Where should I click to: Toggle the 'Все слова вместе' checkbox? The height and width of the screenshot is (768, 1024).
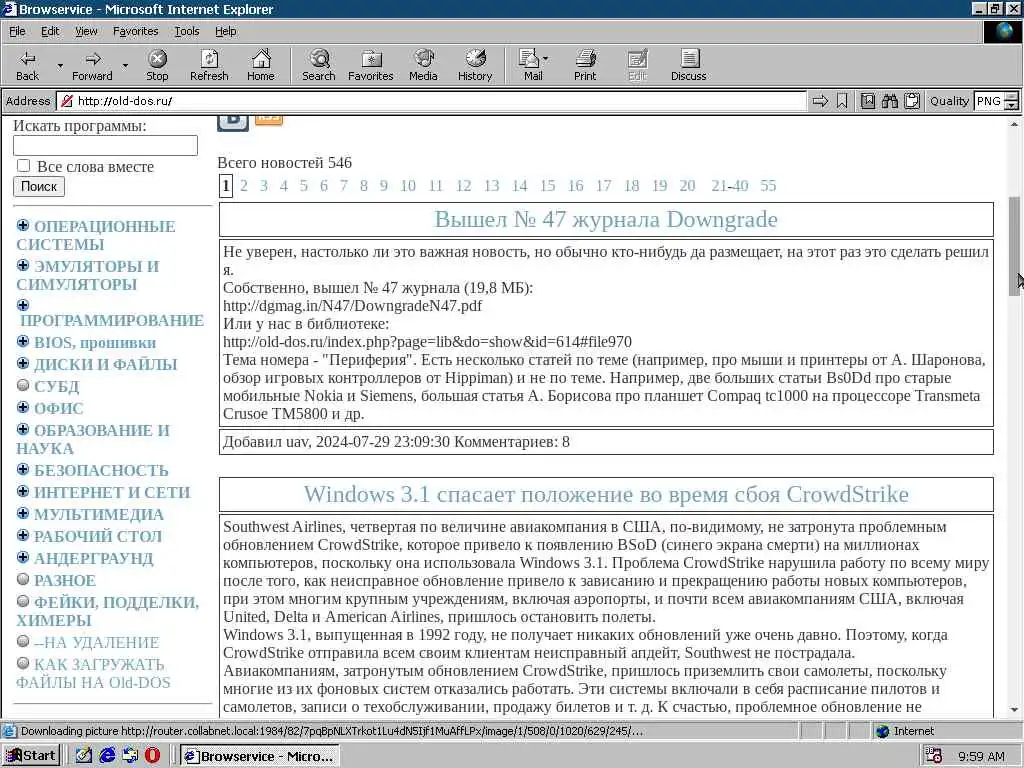click(24, 166)
